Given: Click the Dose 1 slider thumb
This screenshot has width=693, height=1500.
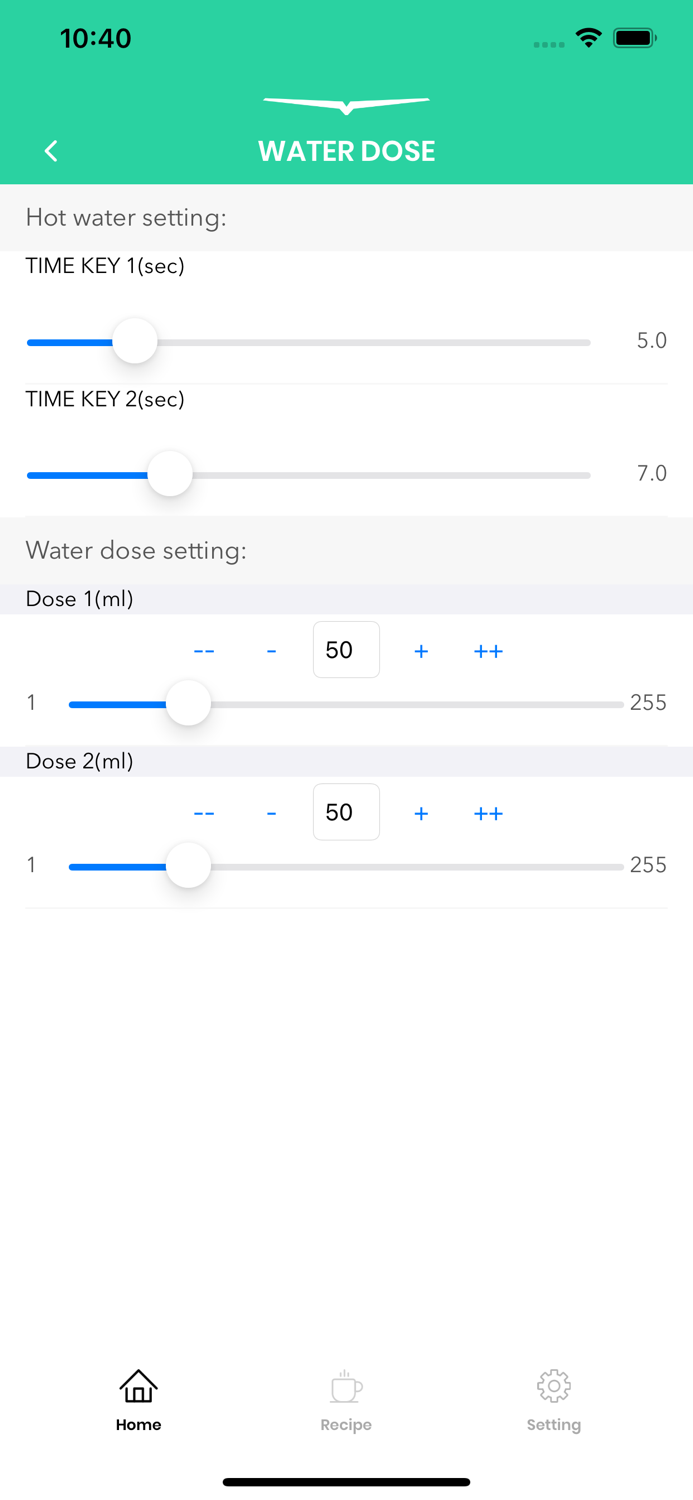Looking at the screenshot, I should click(x=188, y=704).
